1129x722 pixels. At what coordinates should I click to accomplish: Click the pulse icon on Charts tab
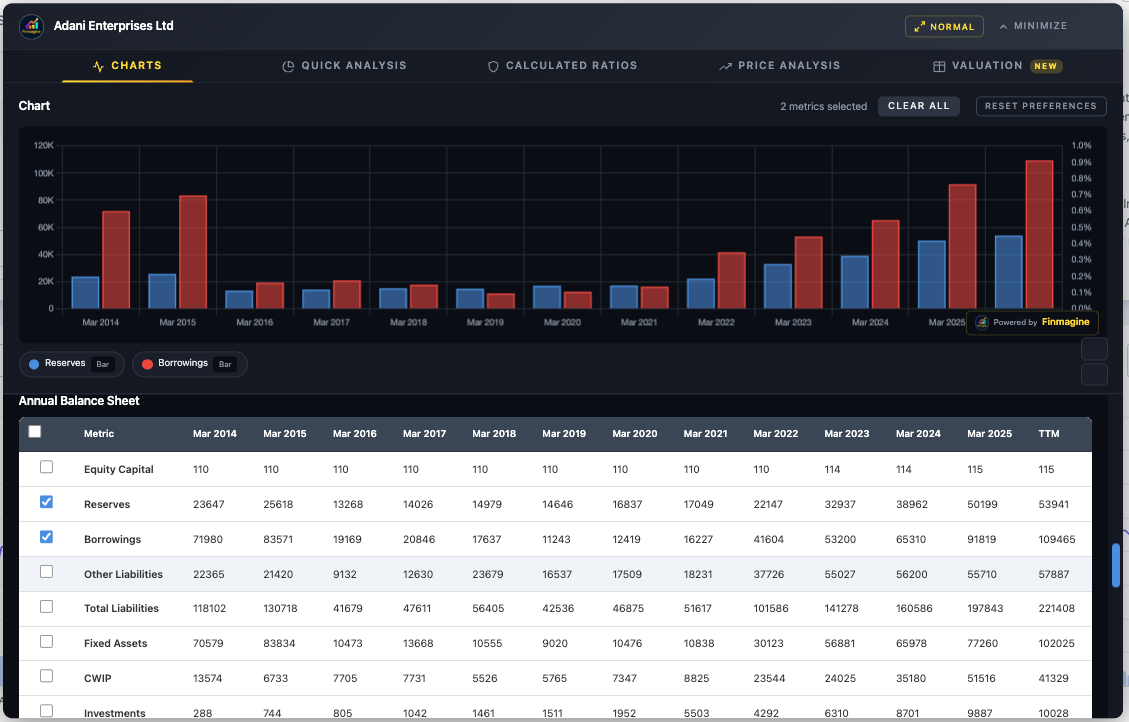98,66
